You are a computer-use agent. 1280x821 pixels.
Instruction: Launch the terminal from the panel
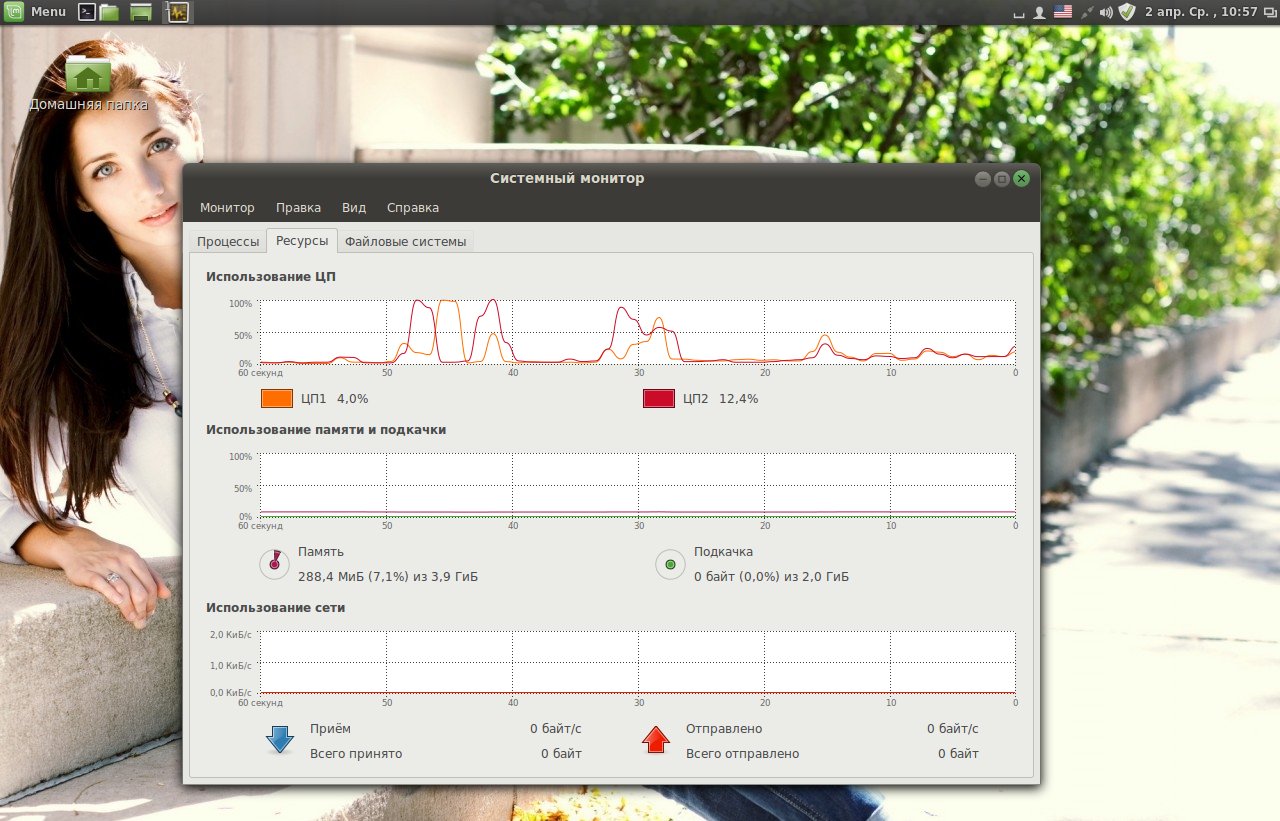pos(87,12)
